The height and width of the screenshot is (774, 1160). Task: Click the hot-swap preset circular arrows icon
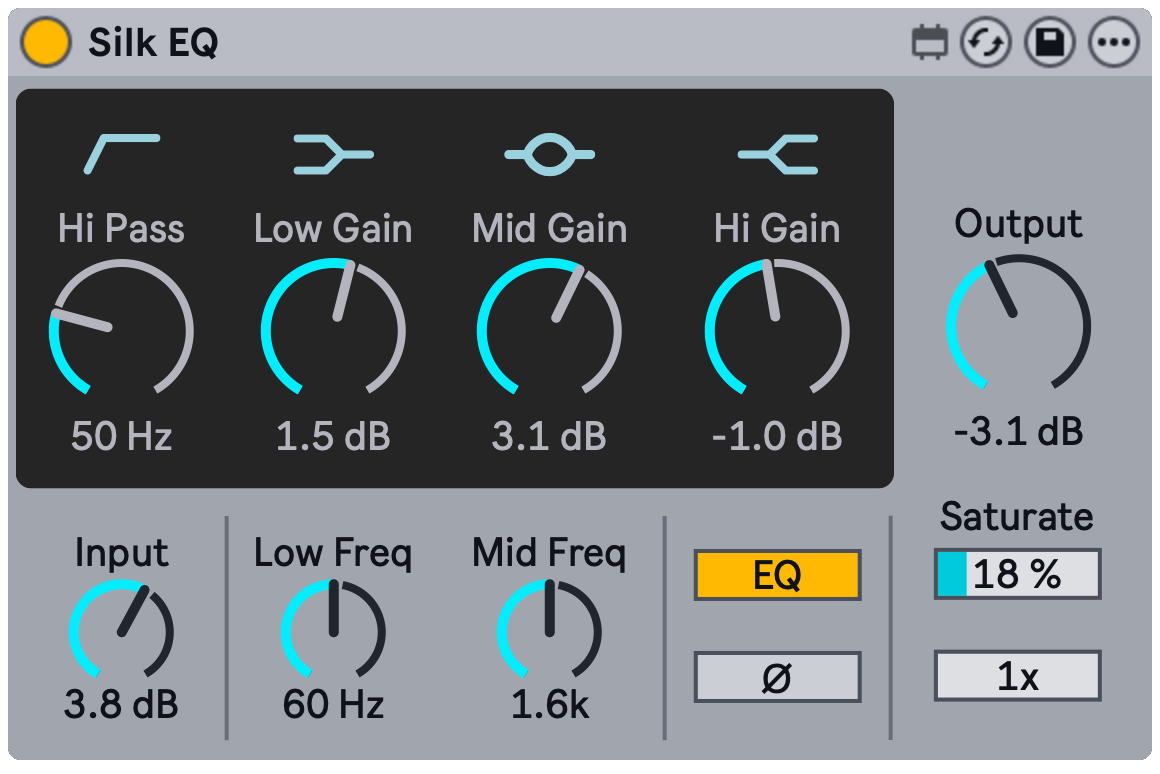pyautogui.click(x=985, y=42)
